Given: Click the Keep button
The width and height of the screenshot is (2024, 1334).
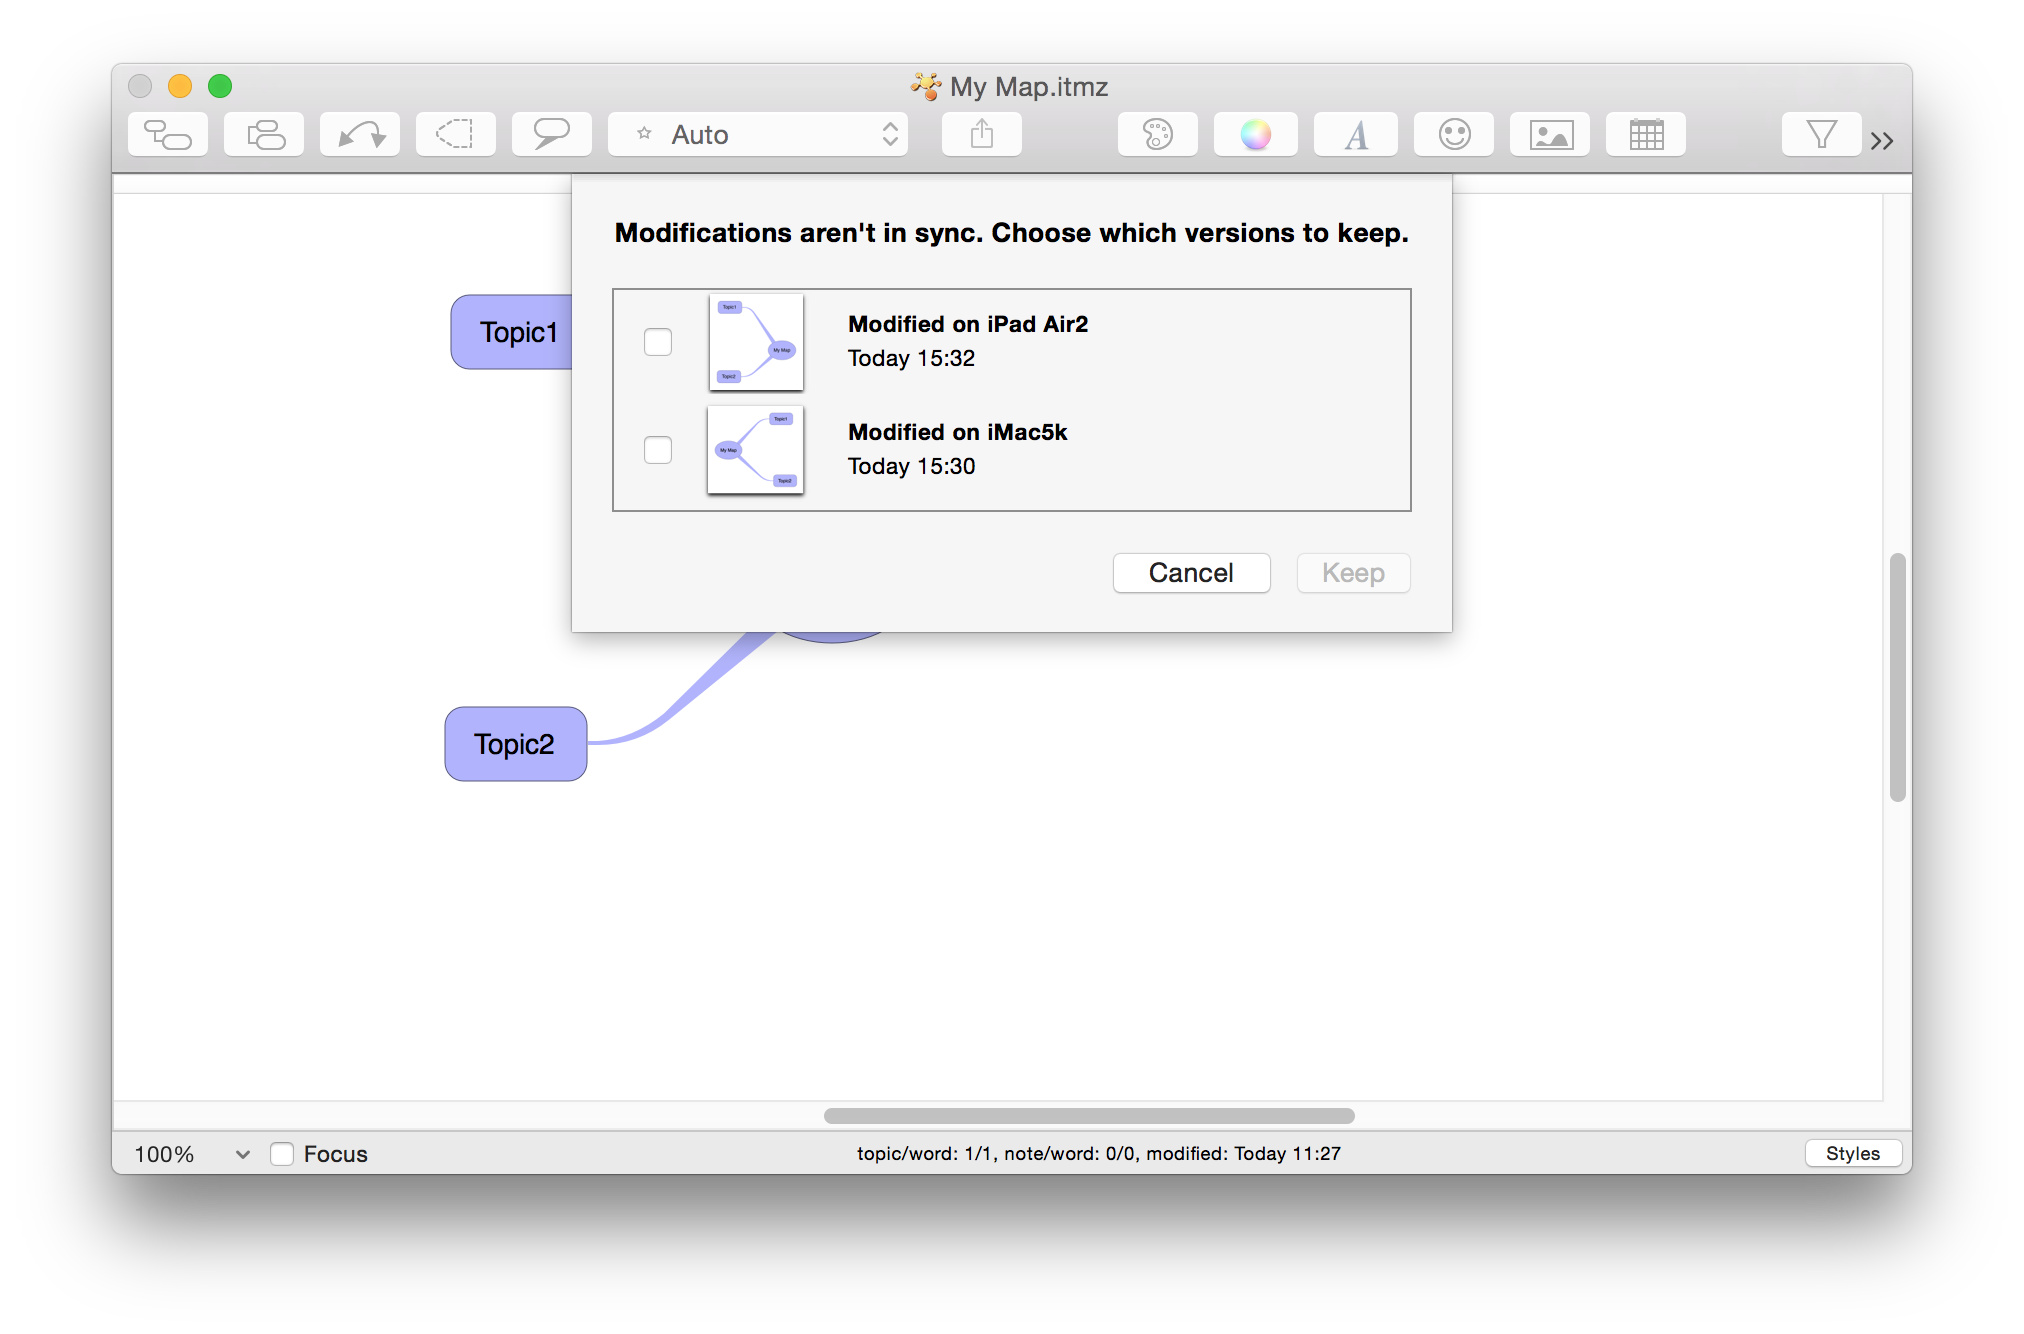Looking at the screenshot, I should [1353, 573].
